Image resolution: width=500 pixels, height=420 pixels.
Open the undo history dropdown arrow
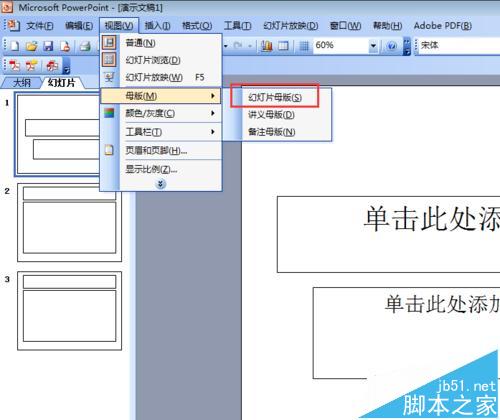tap(226, 45)
